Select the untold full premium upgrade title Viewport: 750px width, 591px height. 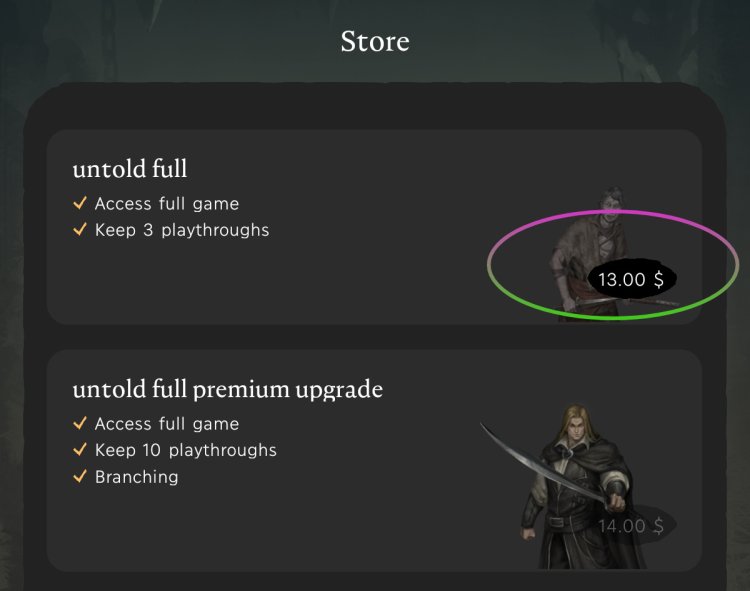coord(228,390)
